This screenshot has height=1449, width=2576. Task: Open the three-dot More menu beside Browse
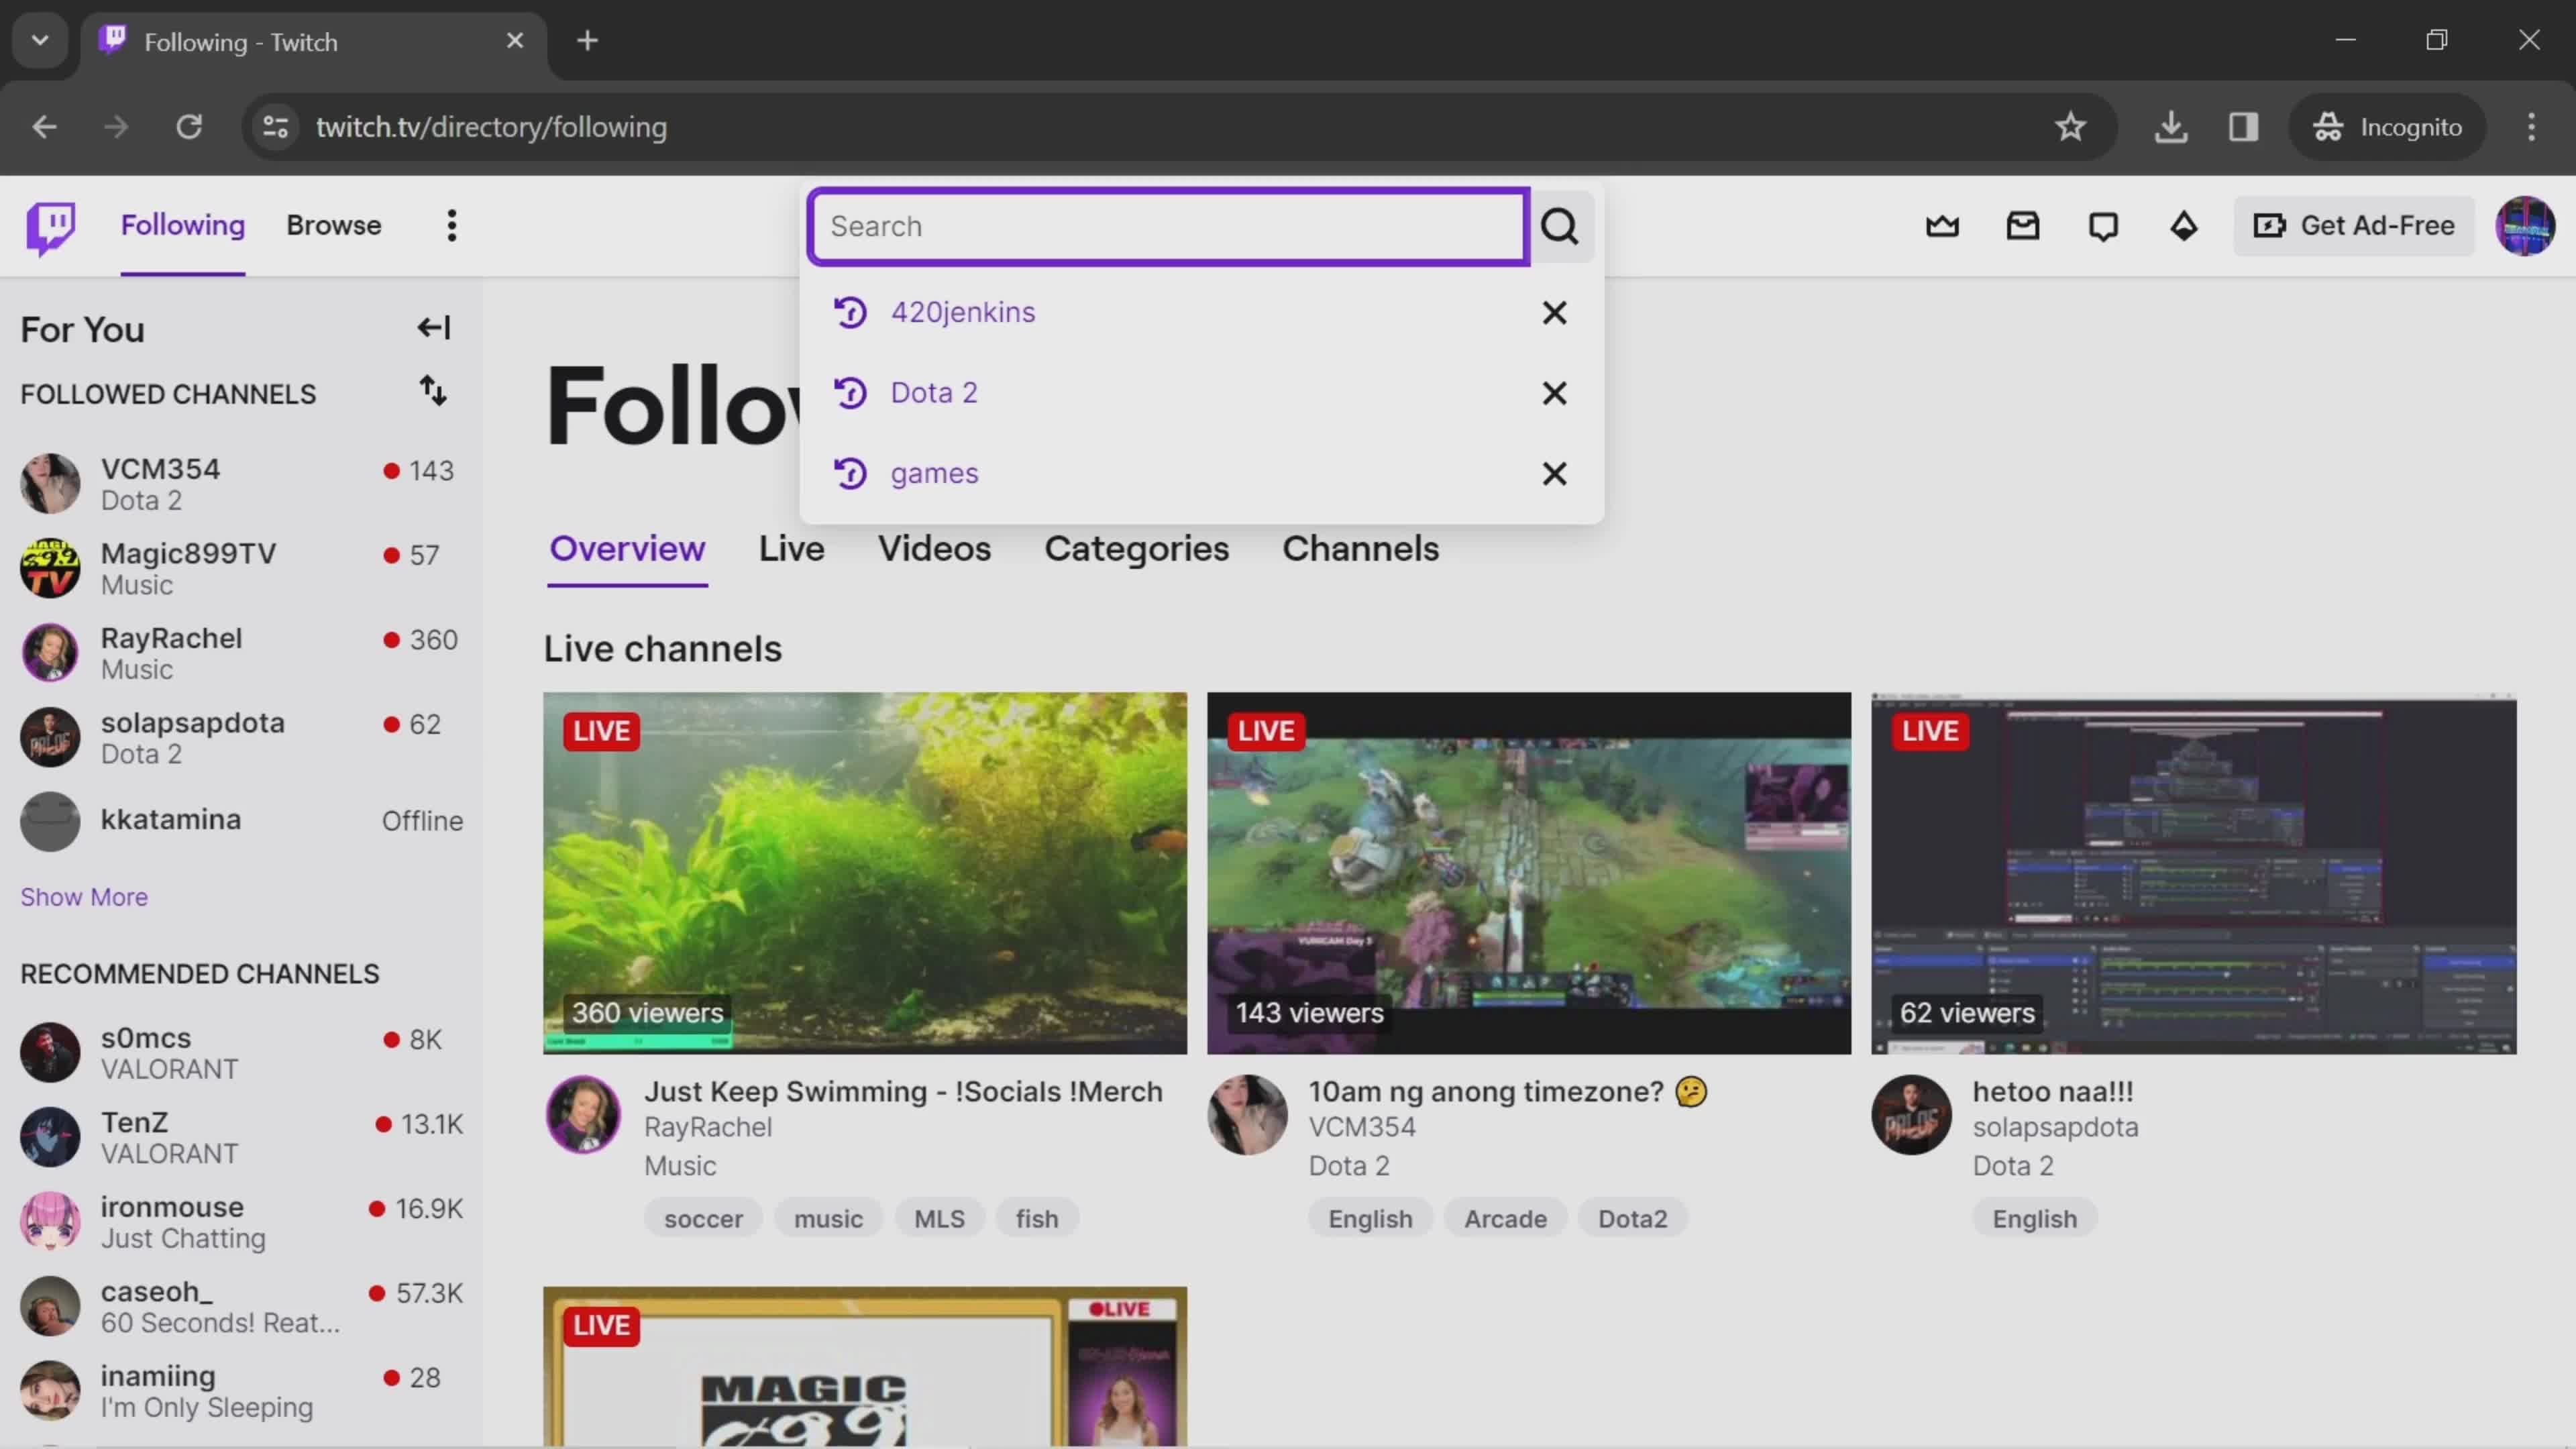coord(452,226)
